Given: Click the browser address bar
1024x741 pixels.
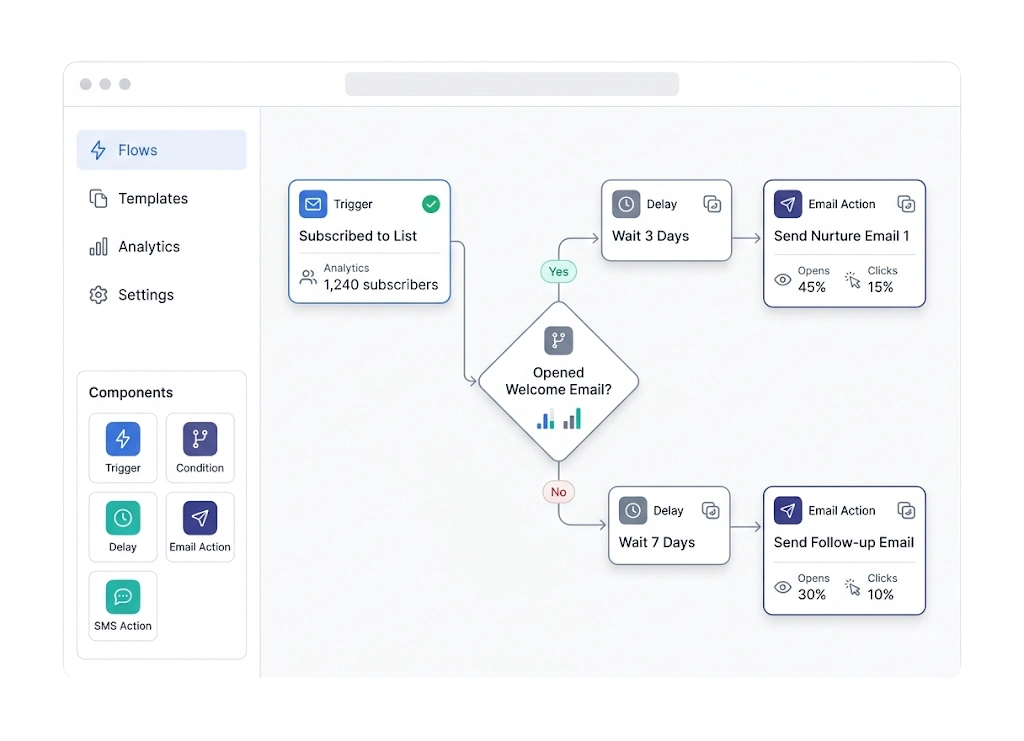Looking at the screenshot, I should pos(512,84).
